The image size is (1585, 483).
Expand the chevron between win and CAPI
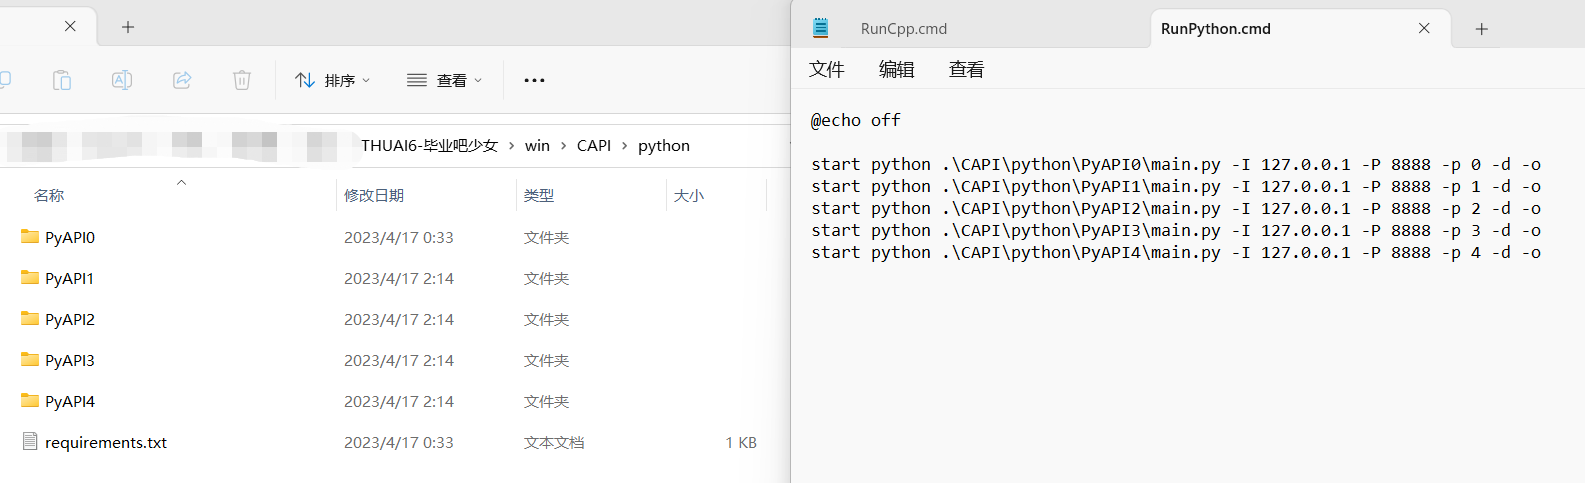tap(564, 146)
